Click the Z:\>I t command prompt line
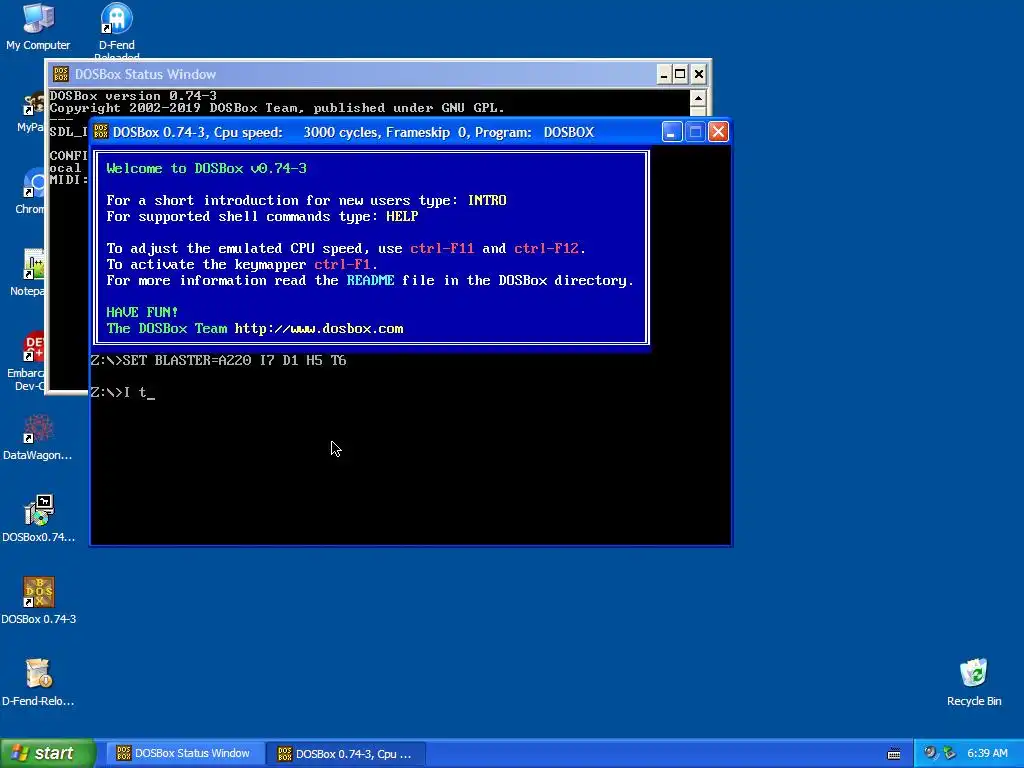Image resolution: width=1024 pixels, height=768 pixels. tap(123, 392)
